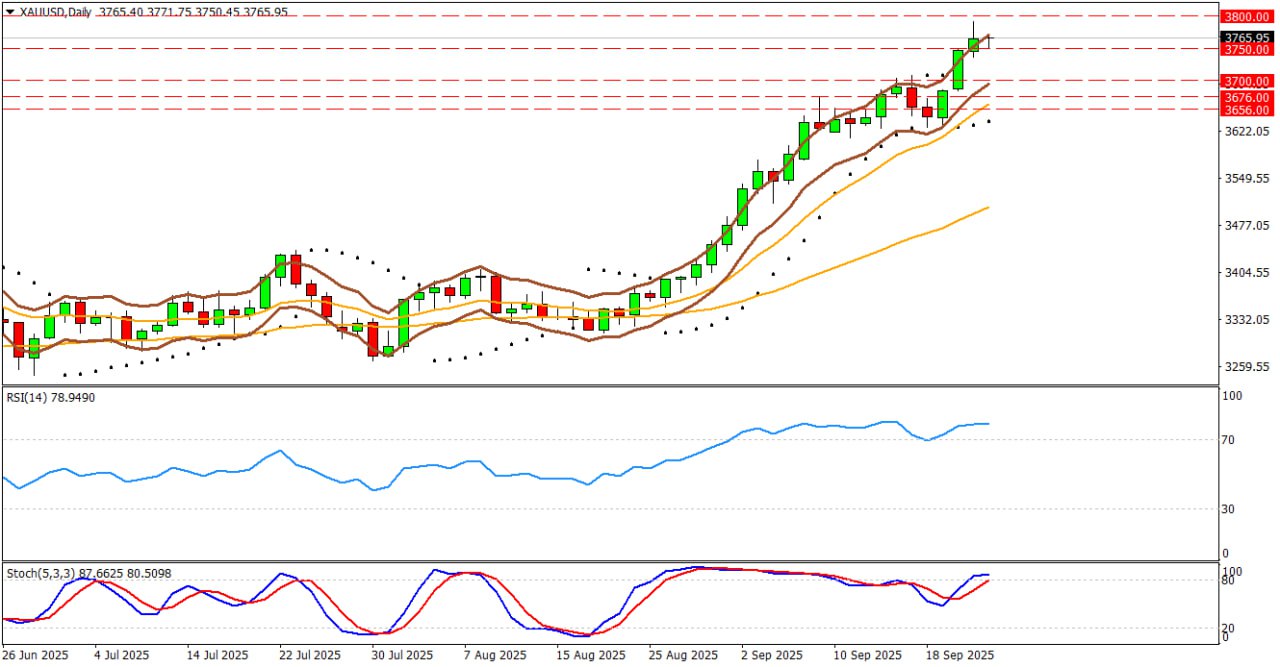Screen dimensions: 1280x667
Task: Select the 3676.00 red level label
Action: point(1246,97)
